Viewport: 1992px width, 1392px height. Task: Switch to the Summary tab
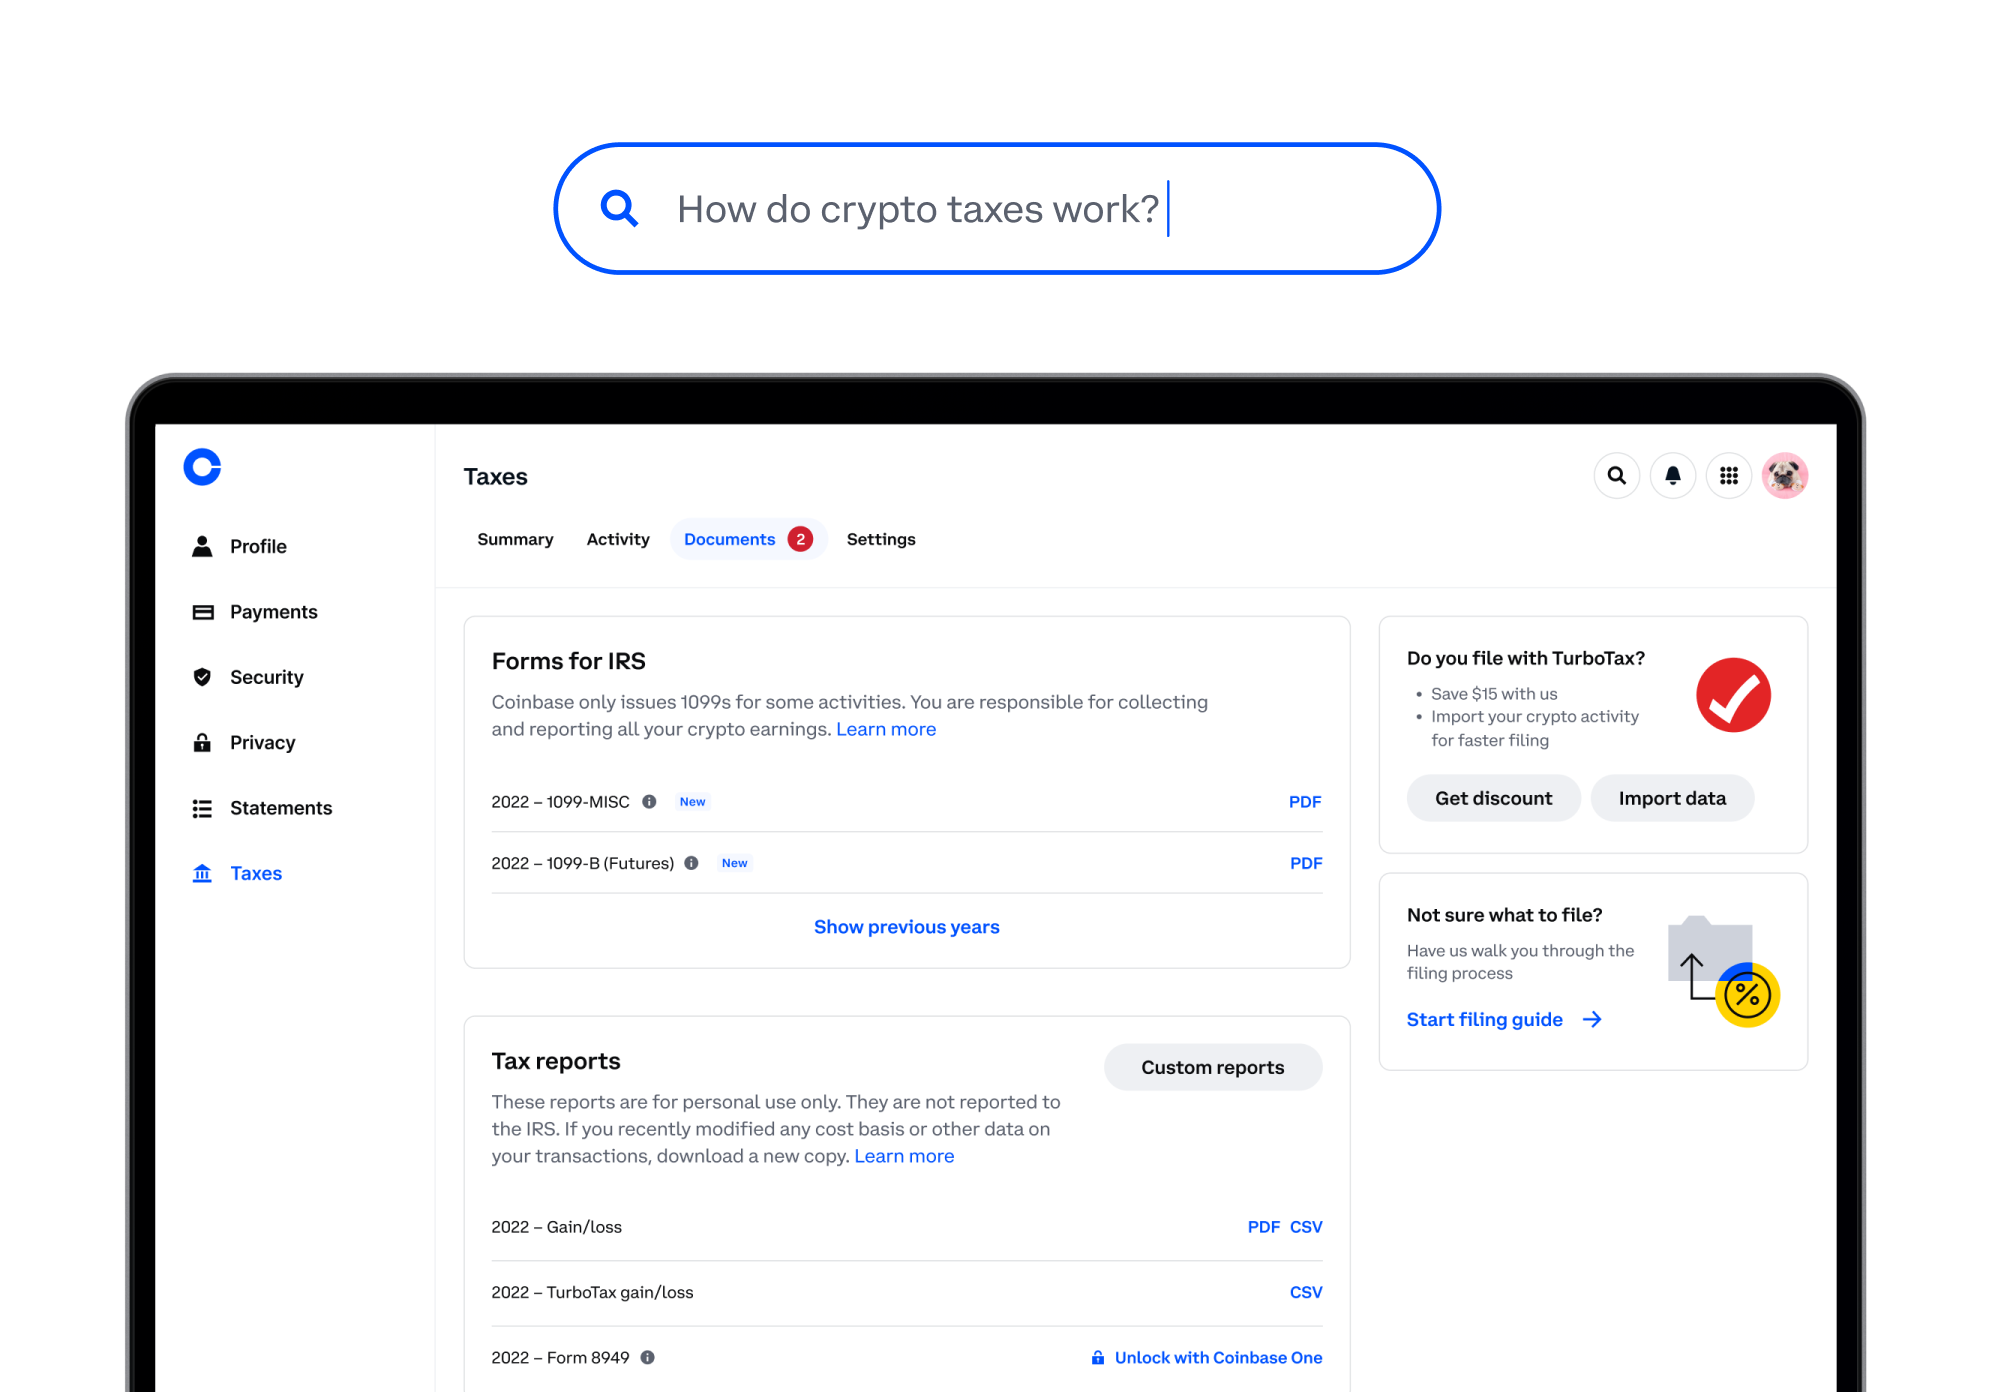(x=515, y=539)
